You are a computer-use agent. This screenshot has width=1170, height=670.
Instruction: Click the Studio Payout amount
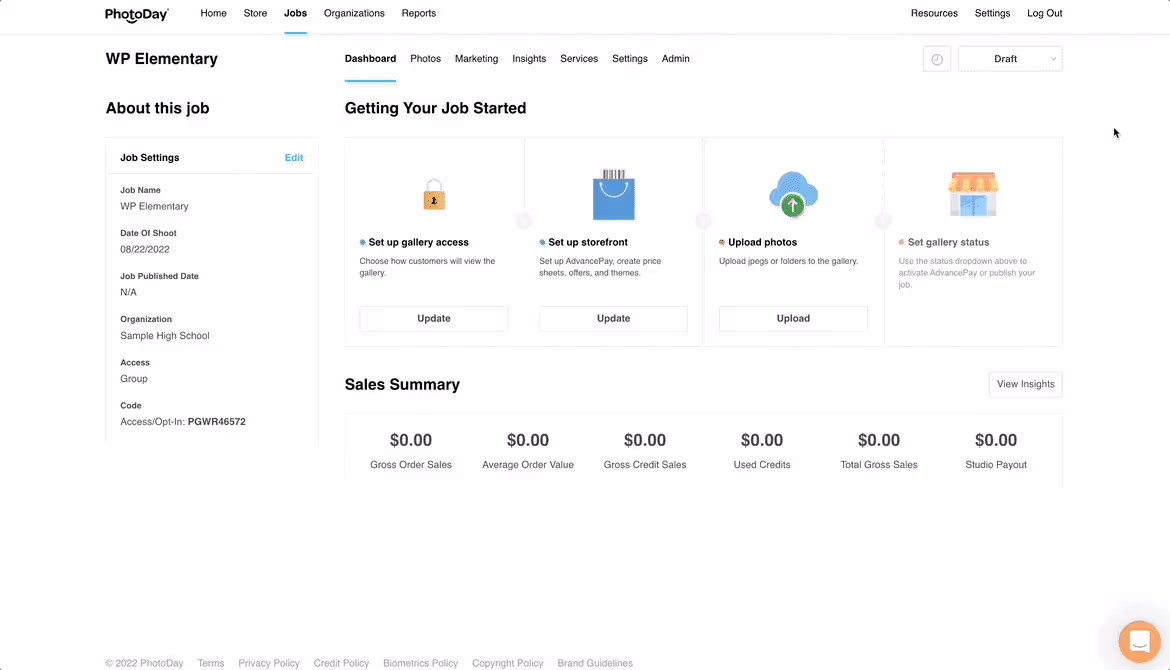point(996,440)
